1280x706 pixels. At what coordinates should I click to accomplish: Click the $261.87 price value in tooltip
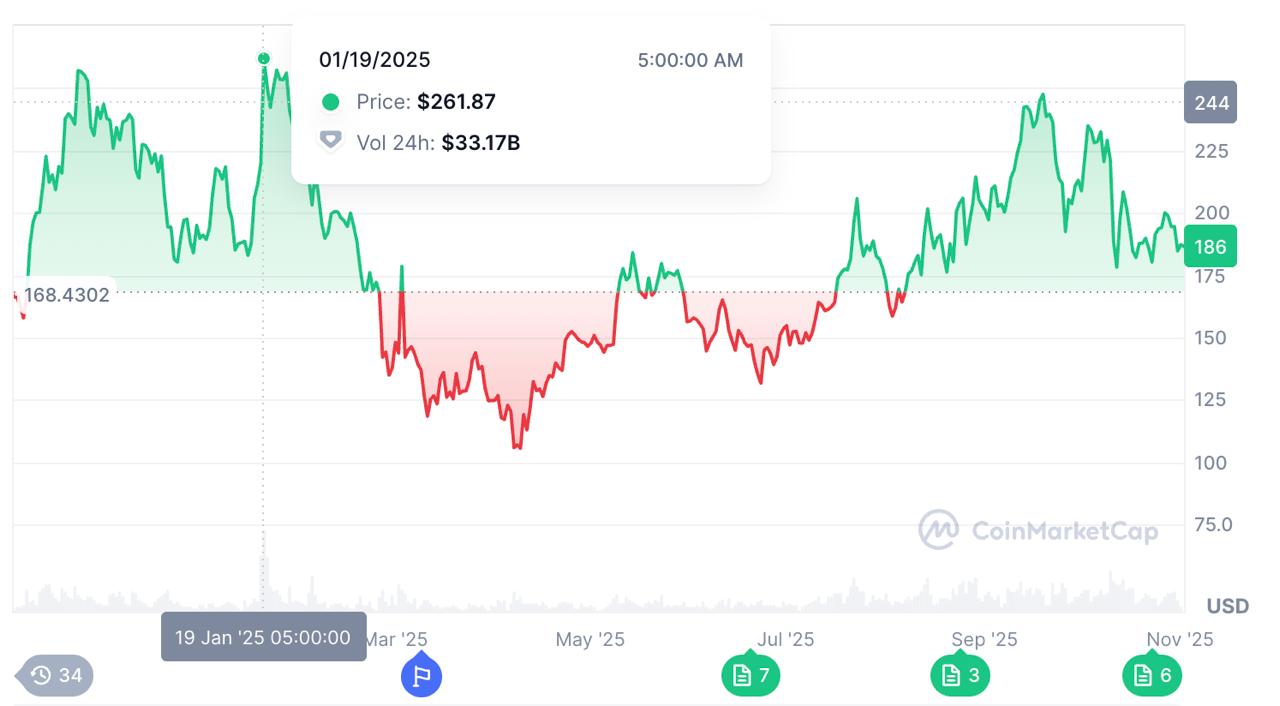tap(456, 102)
